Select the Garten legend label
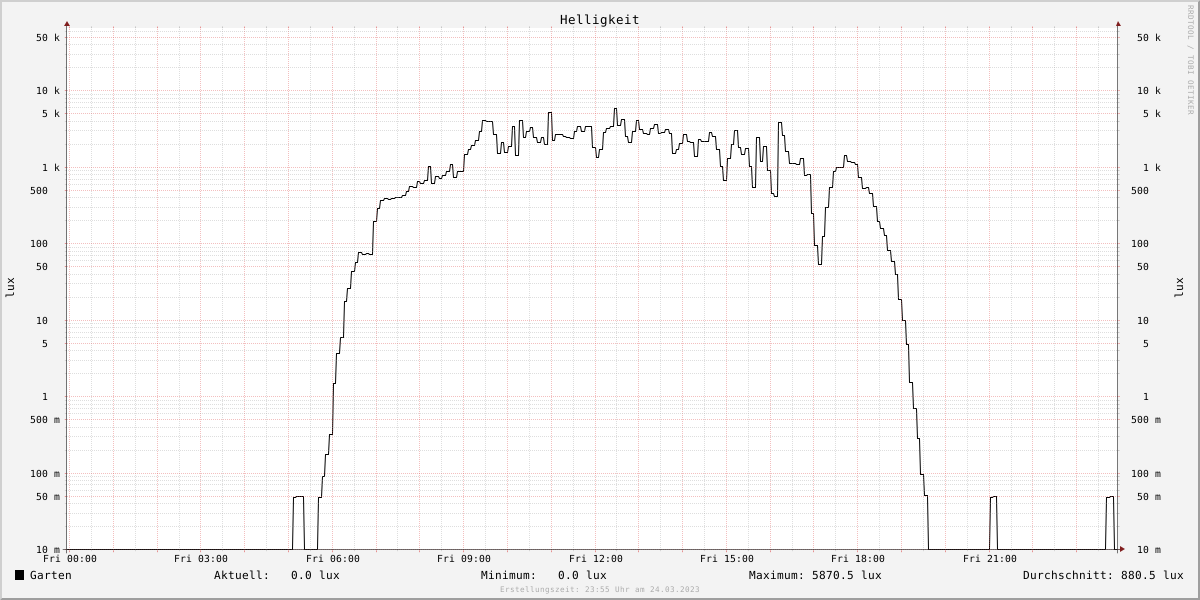The width and height of the screenshot is (1200, 600). [x=51, y=575]
